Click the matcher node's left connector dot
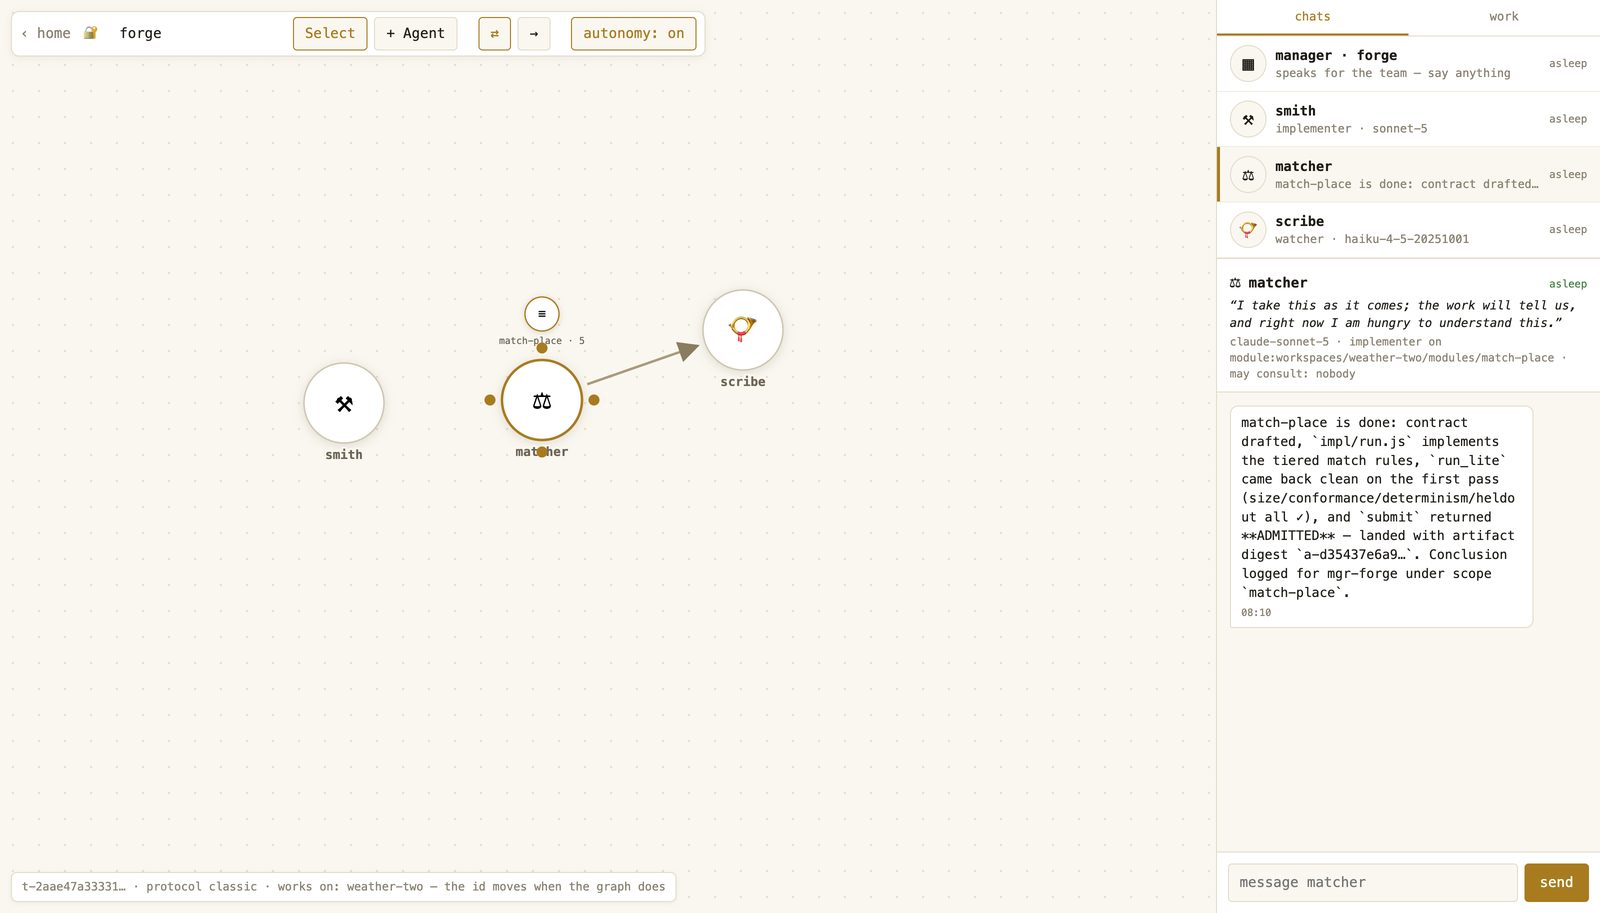This screenshot has width=1600, height=913. (490, 400)
